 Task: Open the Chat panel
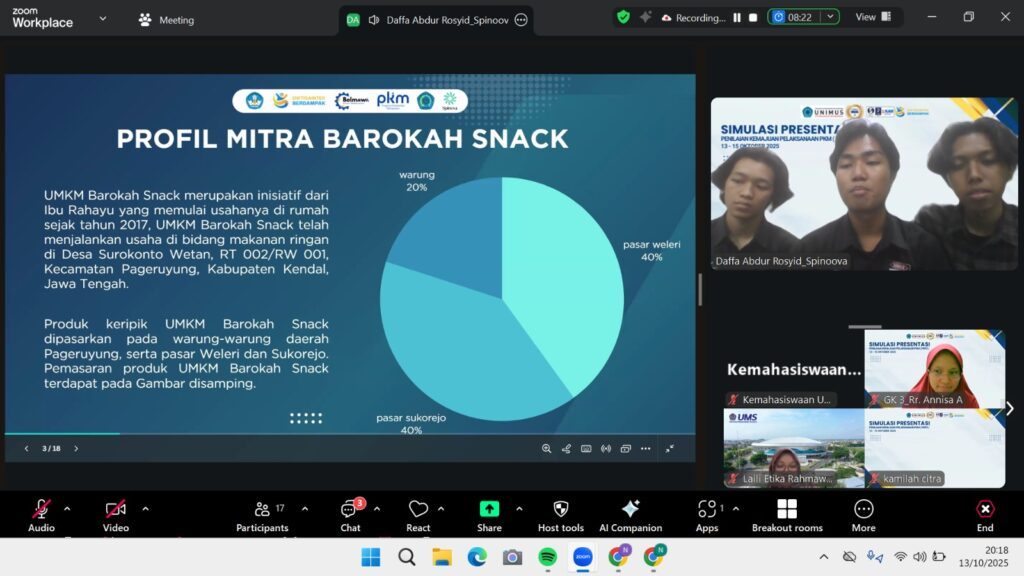[349, 514]
